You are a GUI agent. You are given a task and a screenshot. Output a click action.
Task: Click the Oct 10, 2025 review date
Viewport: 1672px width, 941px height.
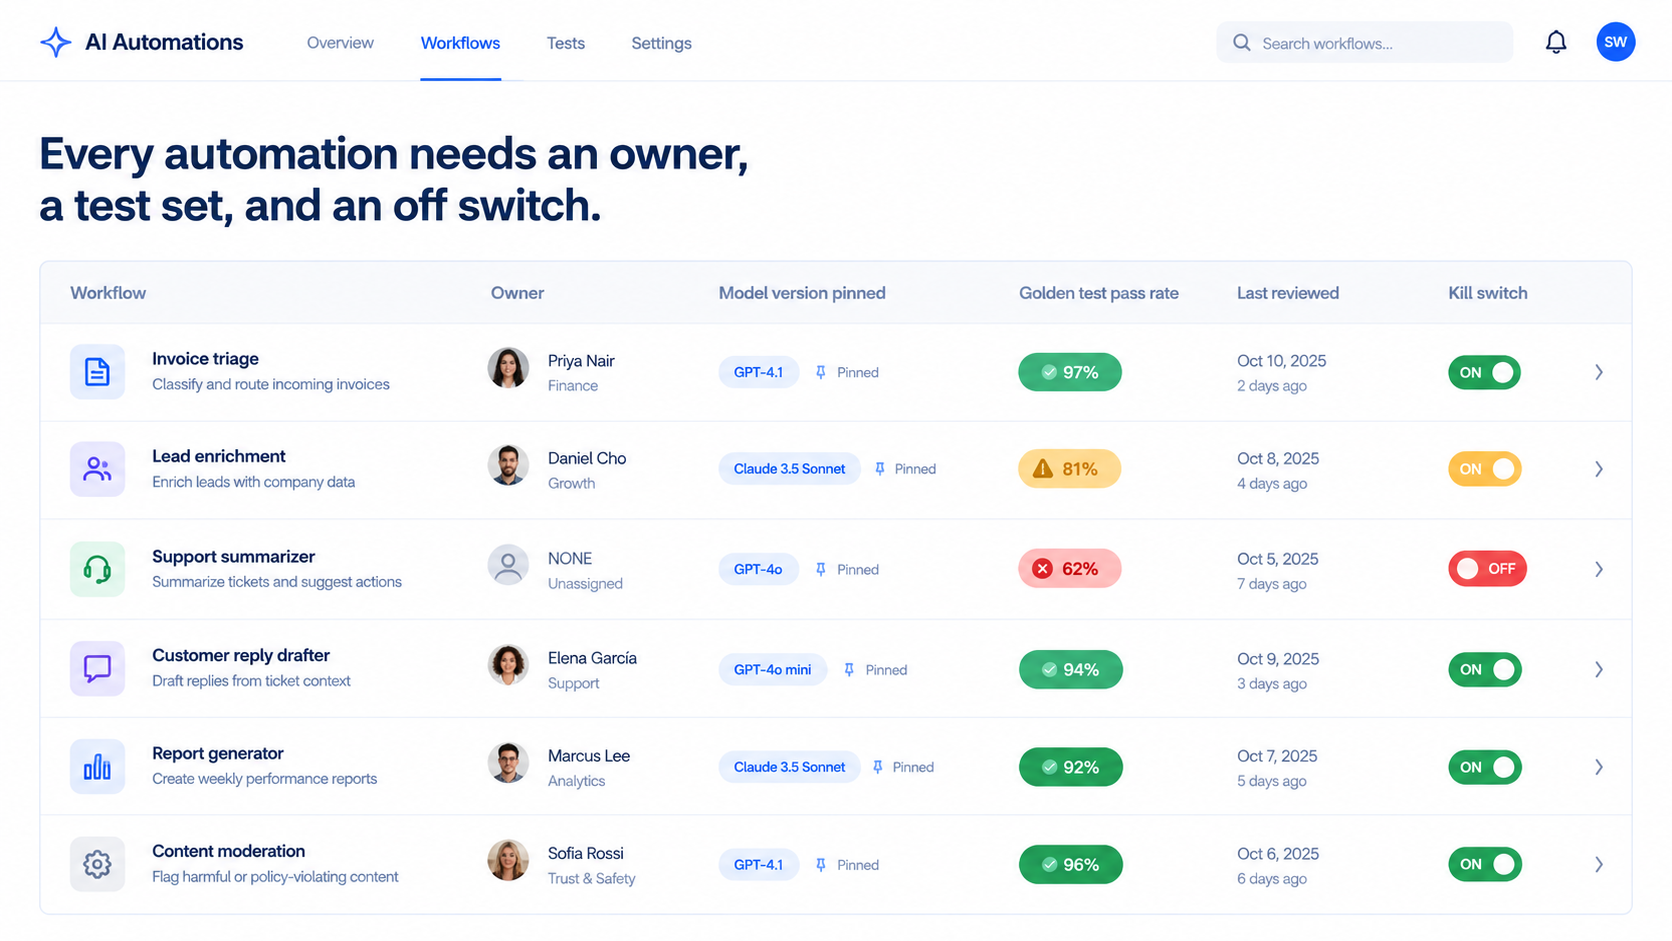tap(1281, 361)
